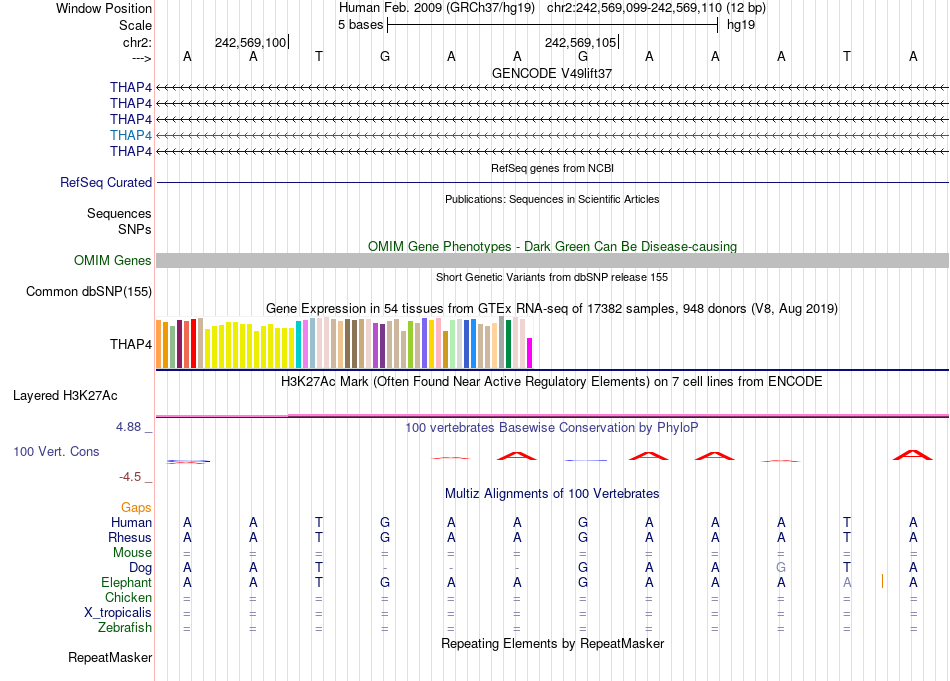The height and width of the screenshot is (681, 950).
Task: Open the RefSeq Curated track label
Action: point(106,182)
